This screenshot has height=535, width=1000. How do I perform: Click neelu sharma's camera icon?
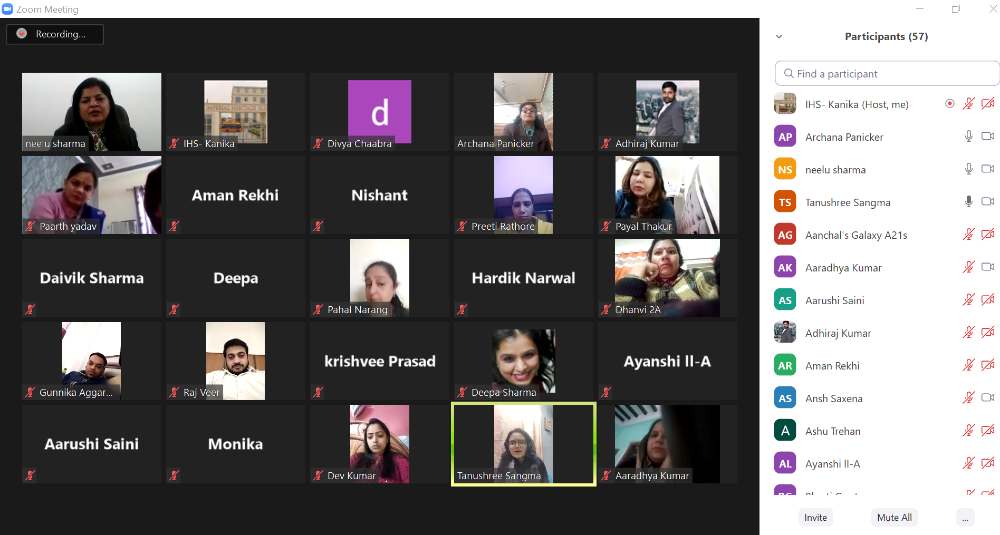tap(988, 169)
